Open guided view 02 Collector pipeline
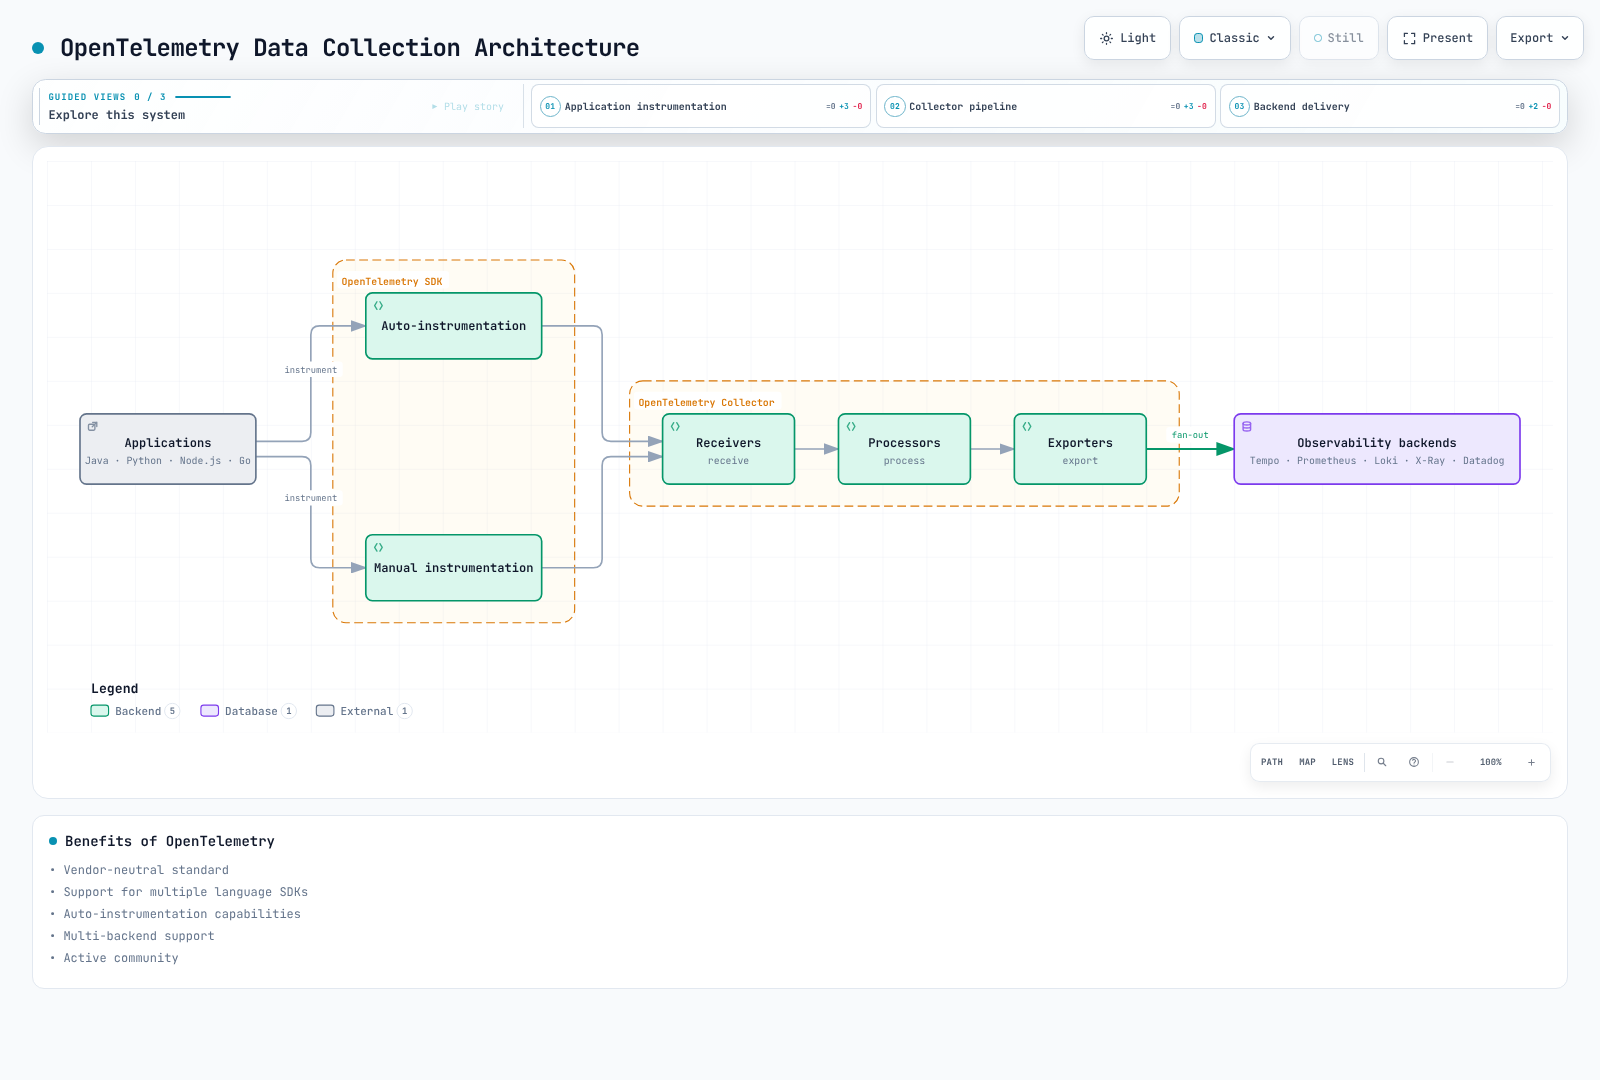1600x1080 pixels. pos(1046,106)
